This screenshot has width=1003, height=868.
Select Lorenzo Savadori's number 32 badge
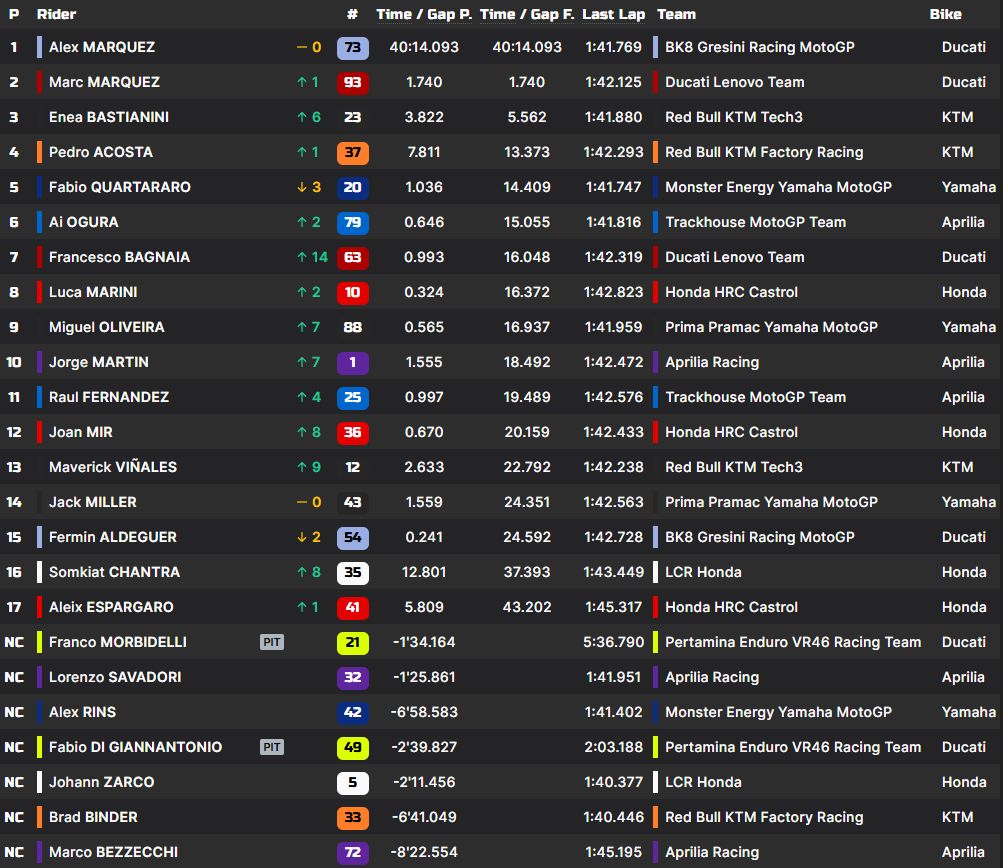pos(352,677)
